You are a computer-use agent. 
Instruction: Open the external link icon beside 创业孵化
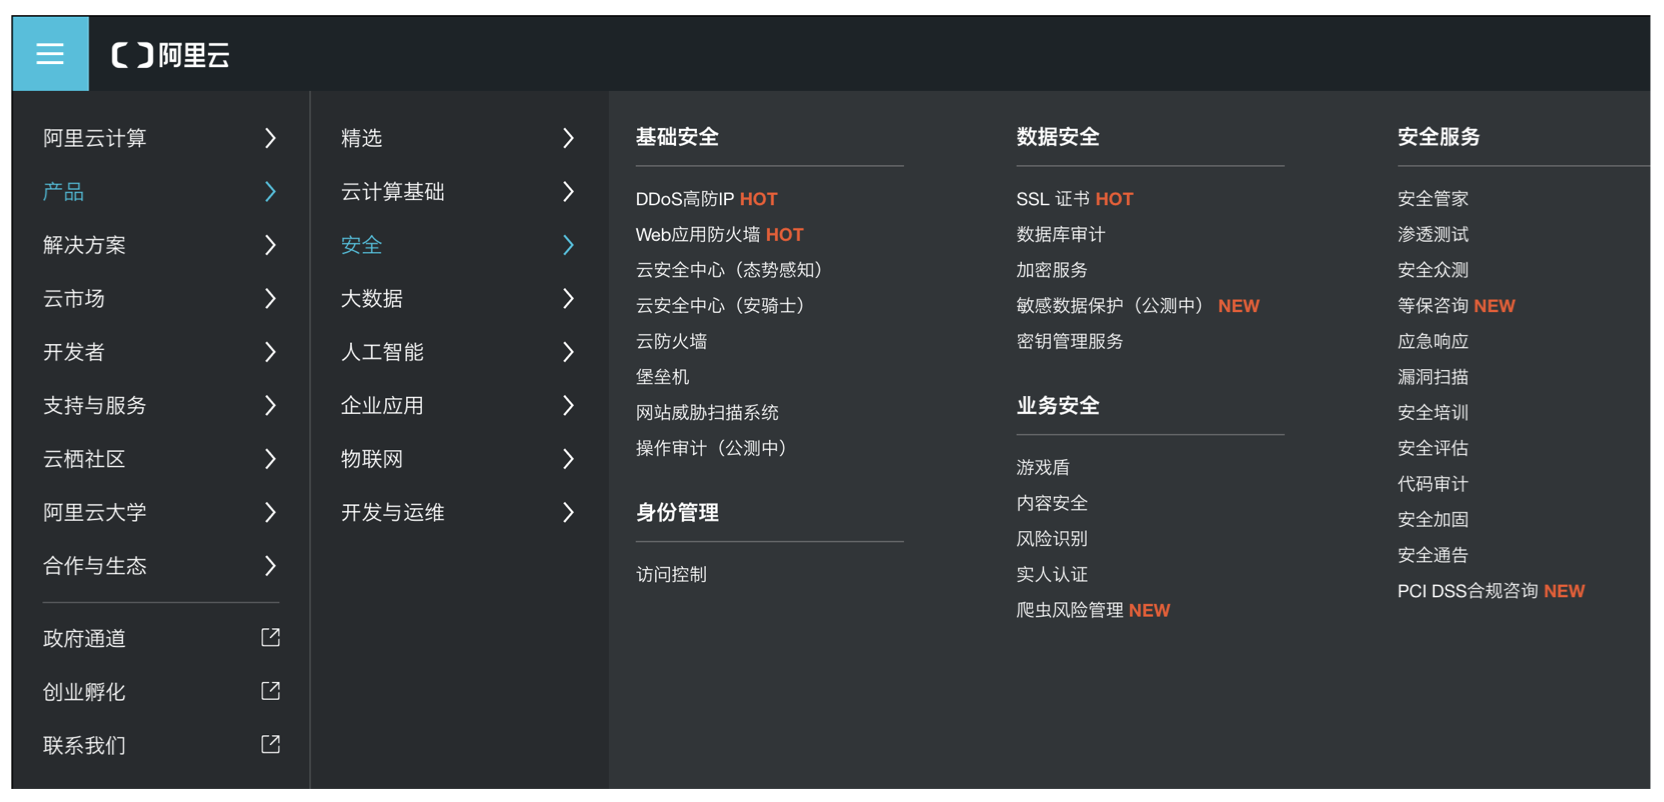click(x=270, y=691)
